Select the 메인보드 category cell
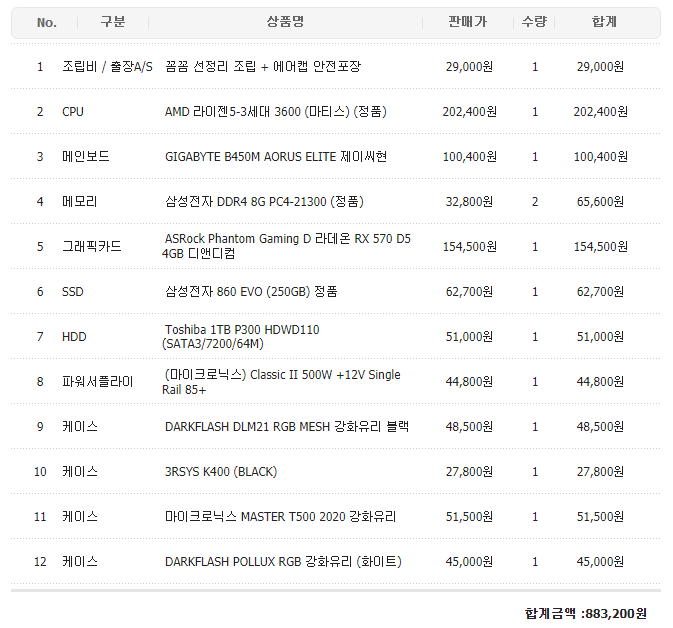The height and width of the screenshot is (628, 673). [x=86, y=157]
